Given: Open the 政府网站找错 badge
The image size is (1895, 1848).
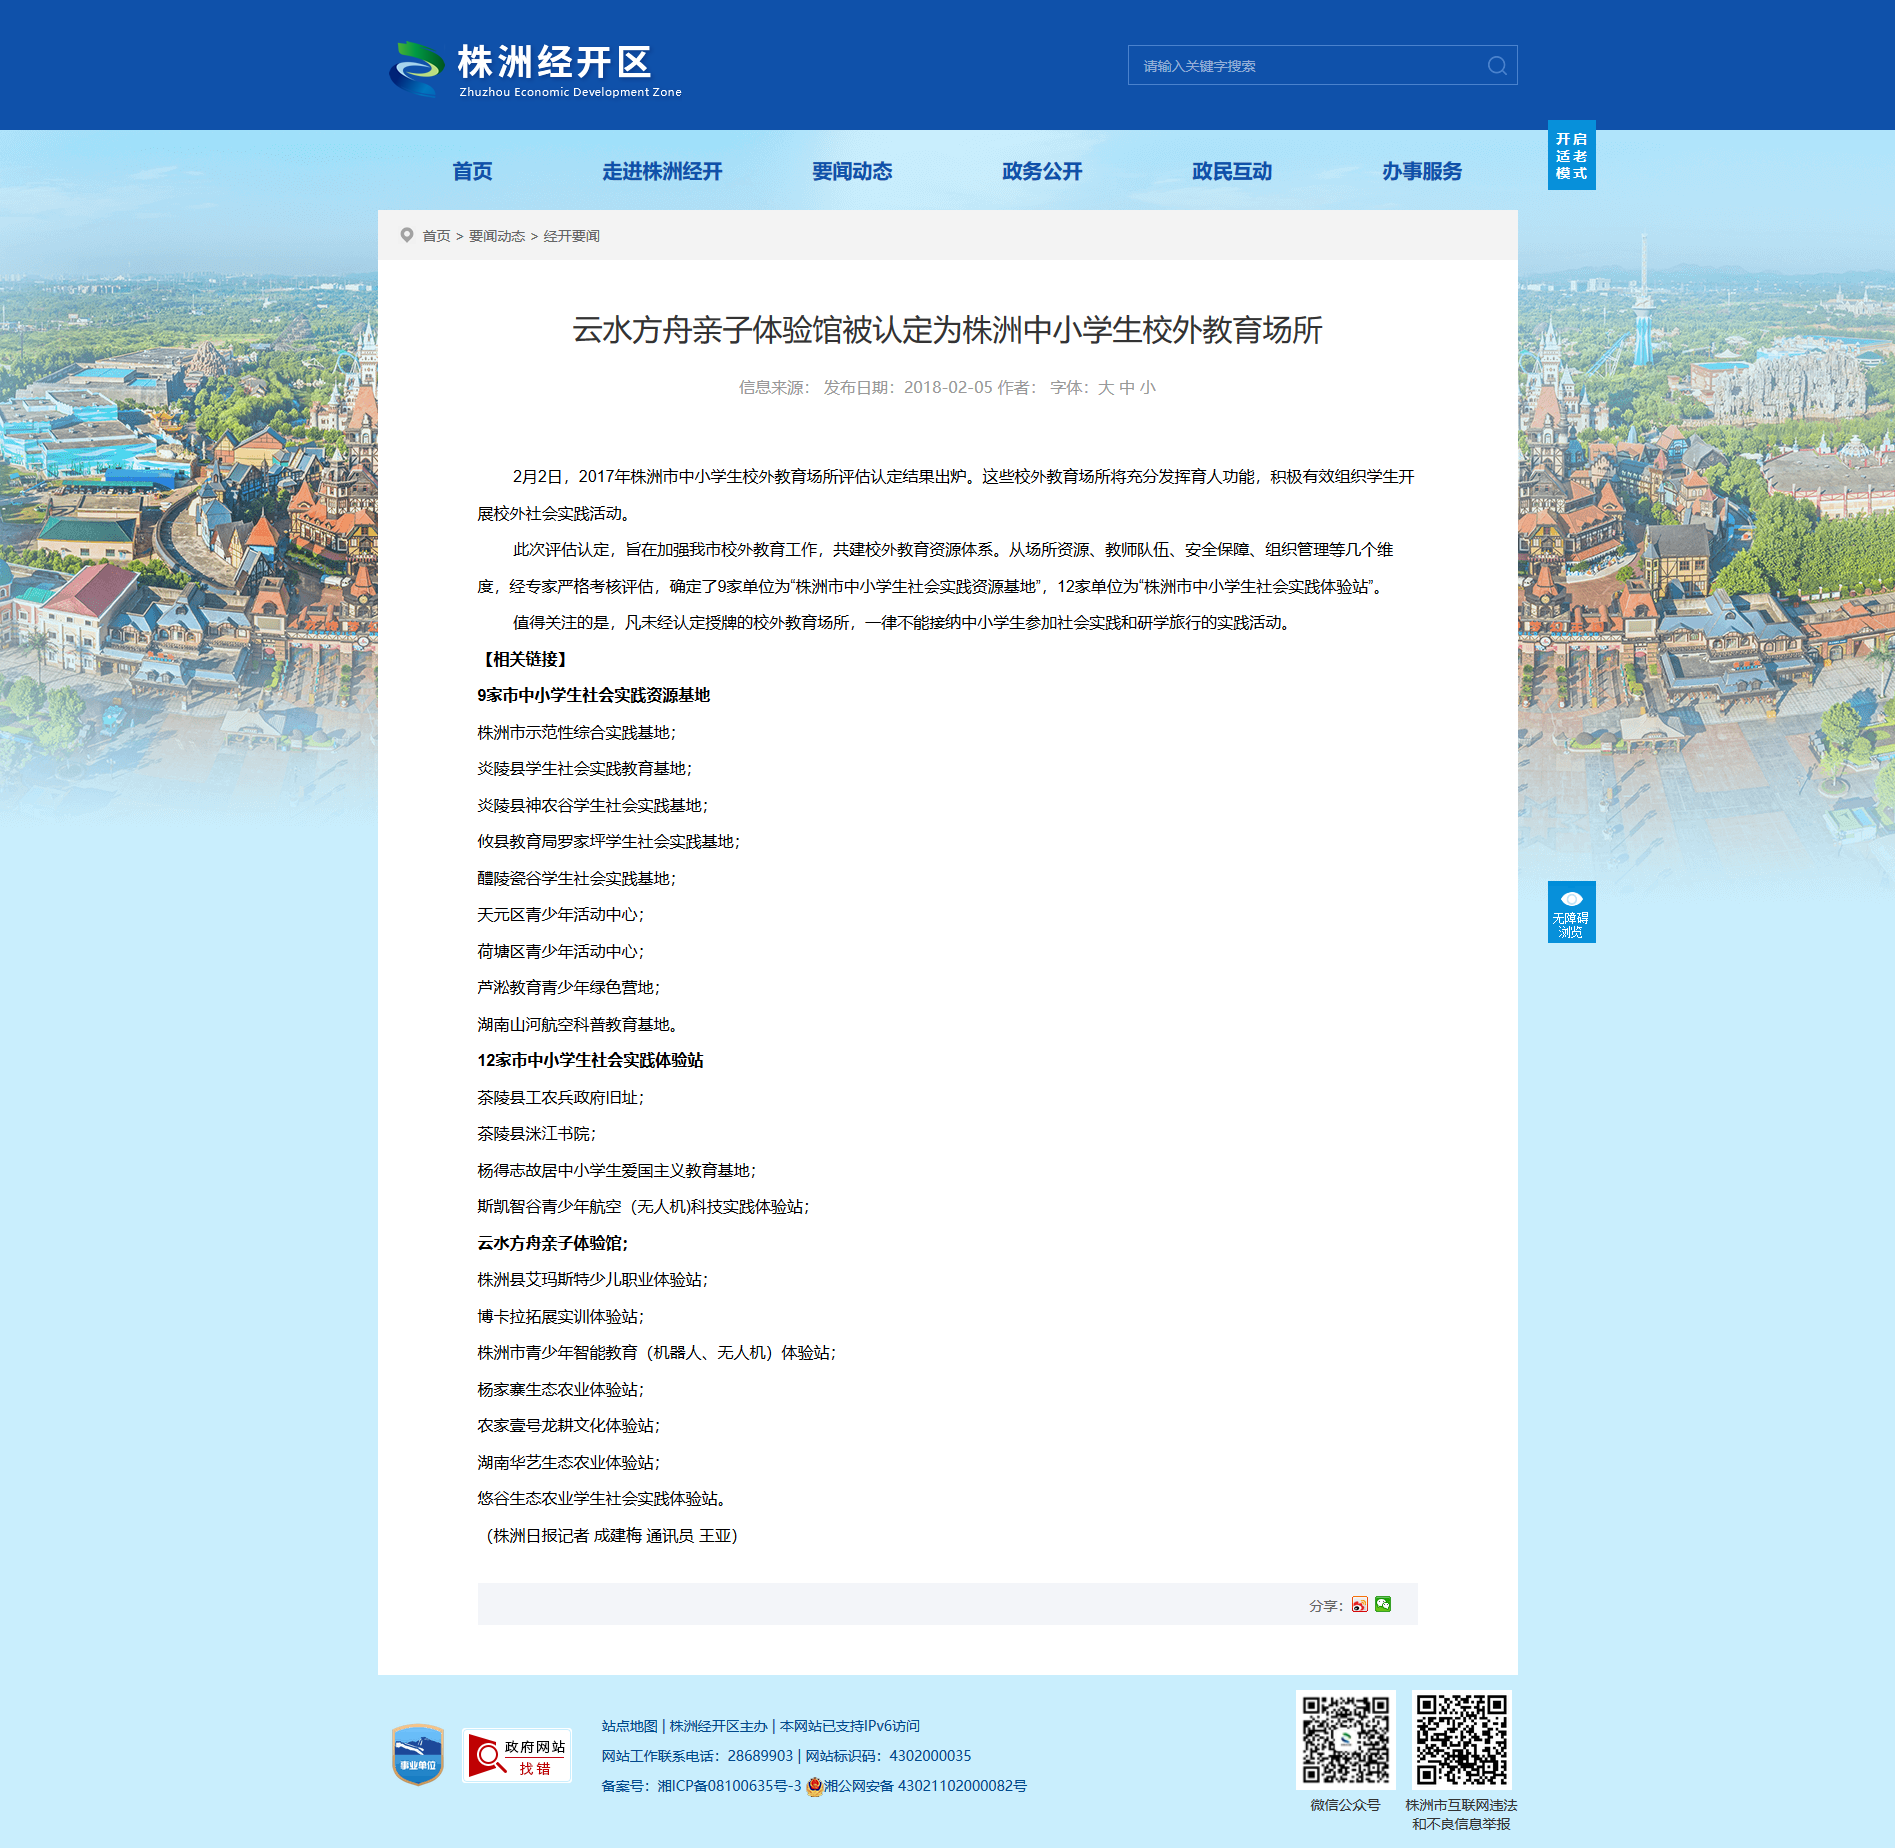Looking at the screenshot, I should click(517, 1755).
